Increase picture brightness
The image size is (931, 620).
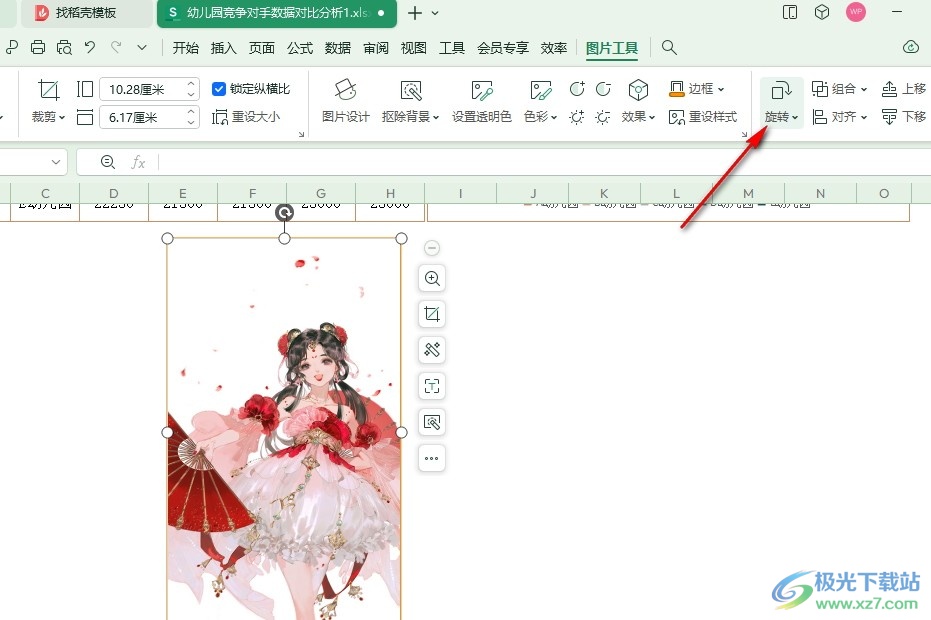click(x=577, y=117)
